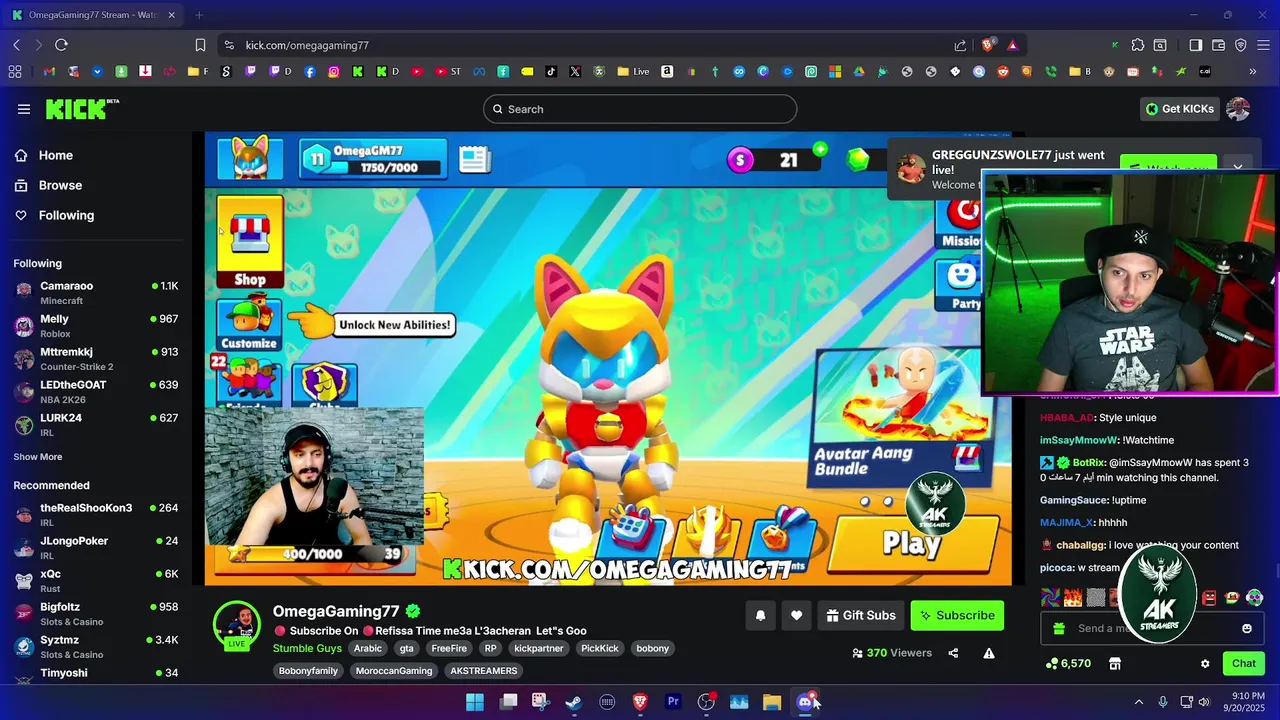The width and height of the screenshot is (1280, 720).
Task: Open Steam from taskbar
Action: (574, 702)
